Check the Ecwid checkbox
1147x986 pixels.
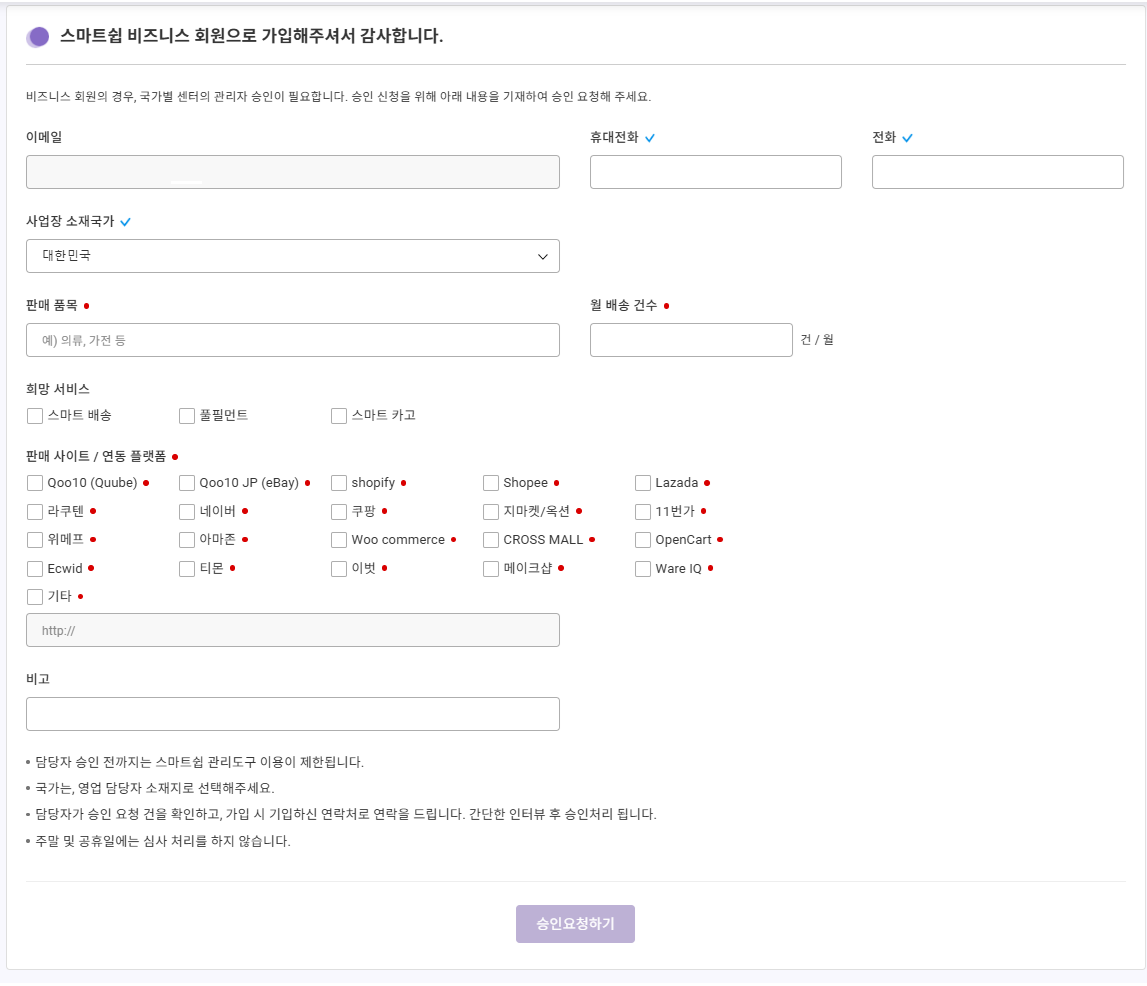click(x=34, y=568)
